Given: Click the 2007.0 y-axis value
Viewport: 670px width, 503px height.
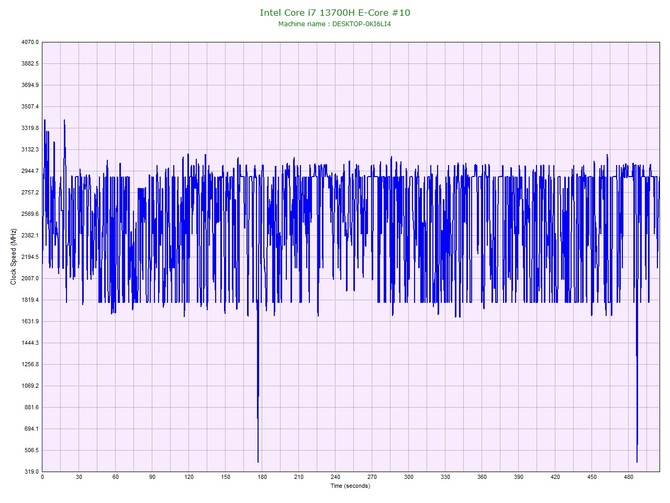Looking at the screenshot, I should [30, 279].
